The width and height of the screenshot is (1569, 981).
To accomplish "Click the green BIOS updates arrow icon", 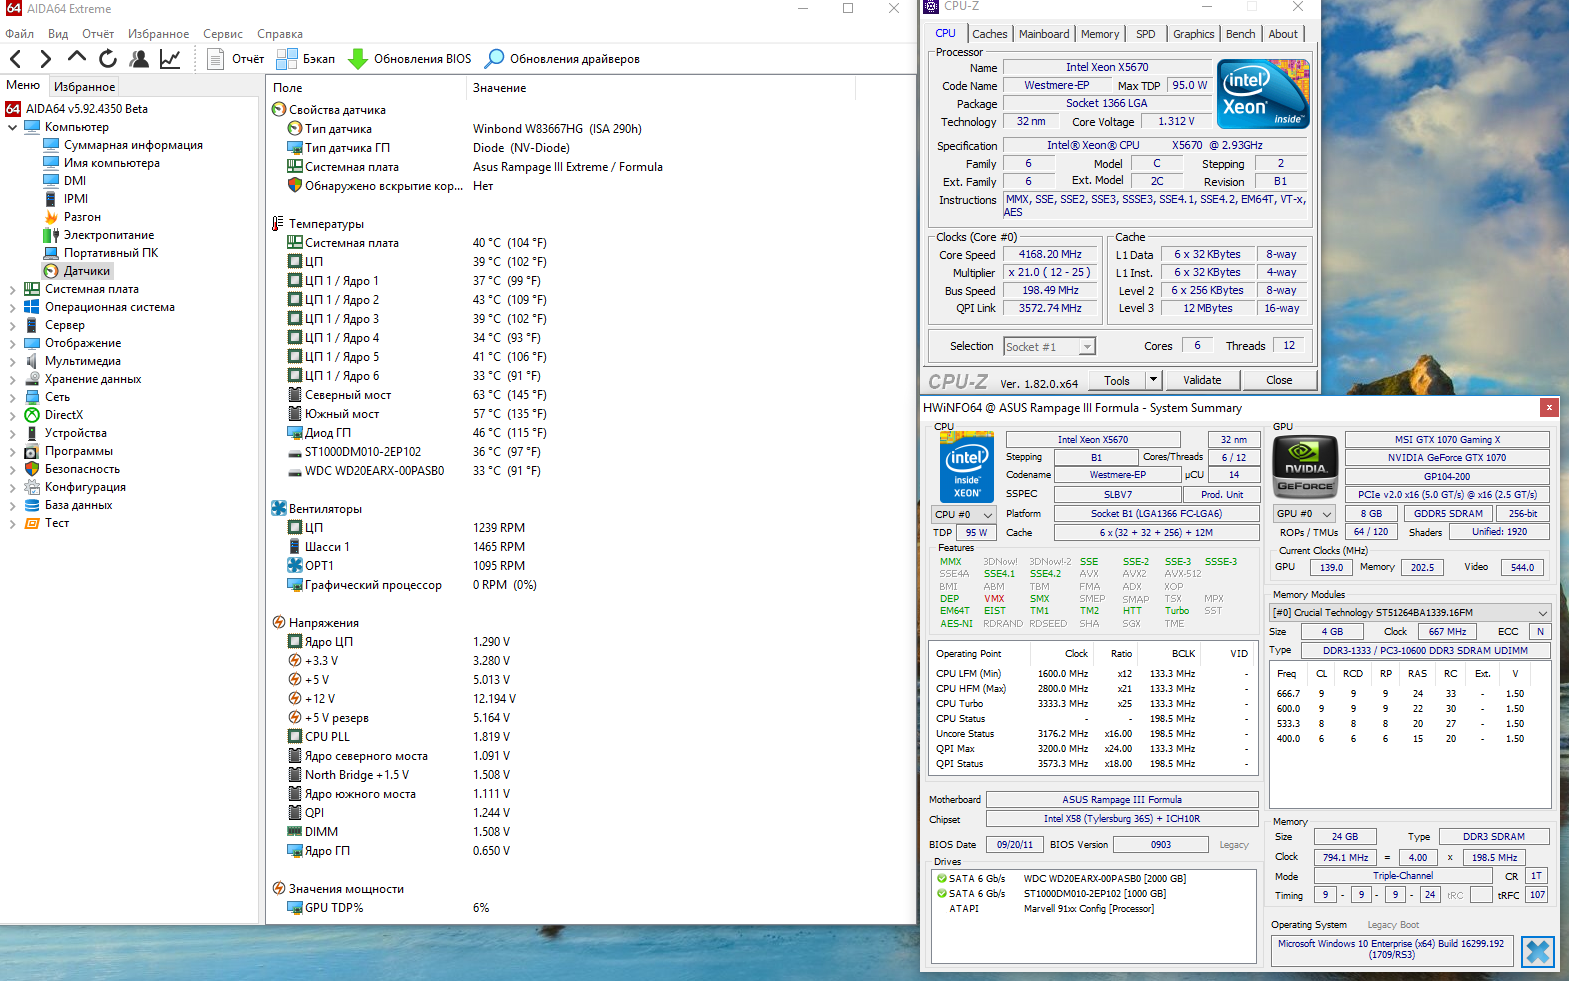I will tap(358, 59).
